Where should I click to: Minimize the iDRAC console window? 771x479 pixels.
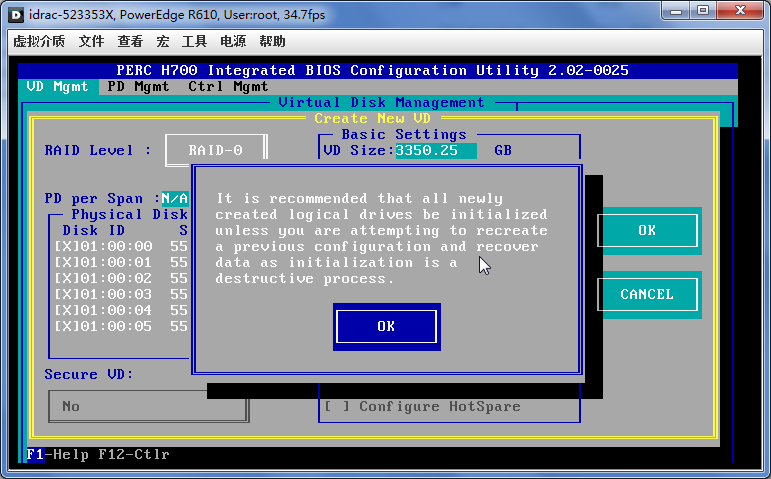point(677,10)
